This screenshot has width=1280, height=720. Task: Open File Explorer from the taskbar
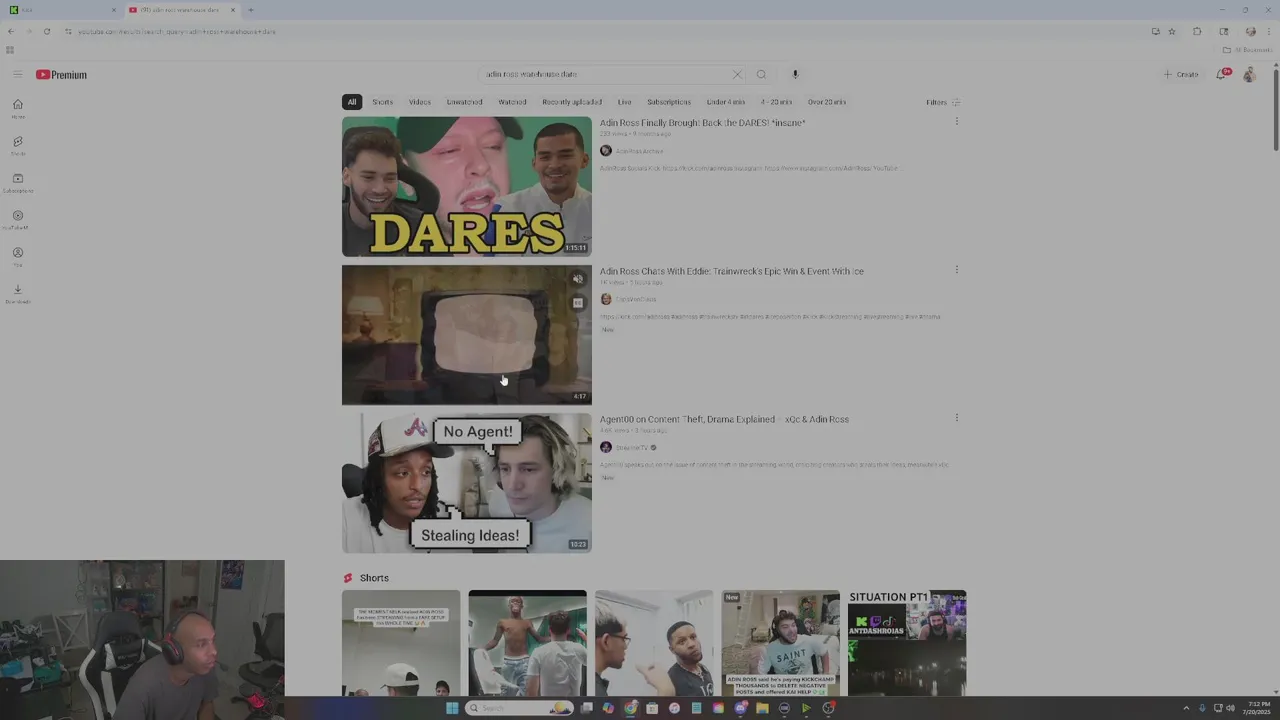pyautogui.click(x=762, y=708)
